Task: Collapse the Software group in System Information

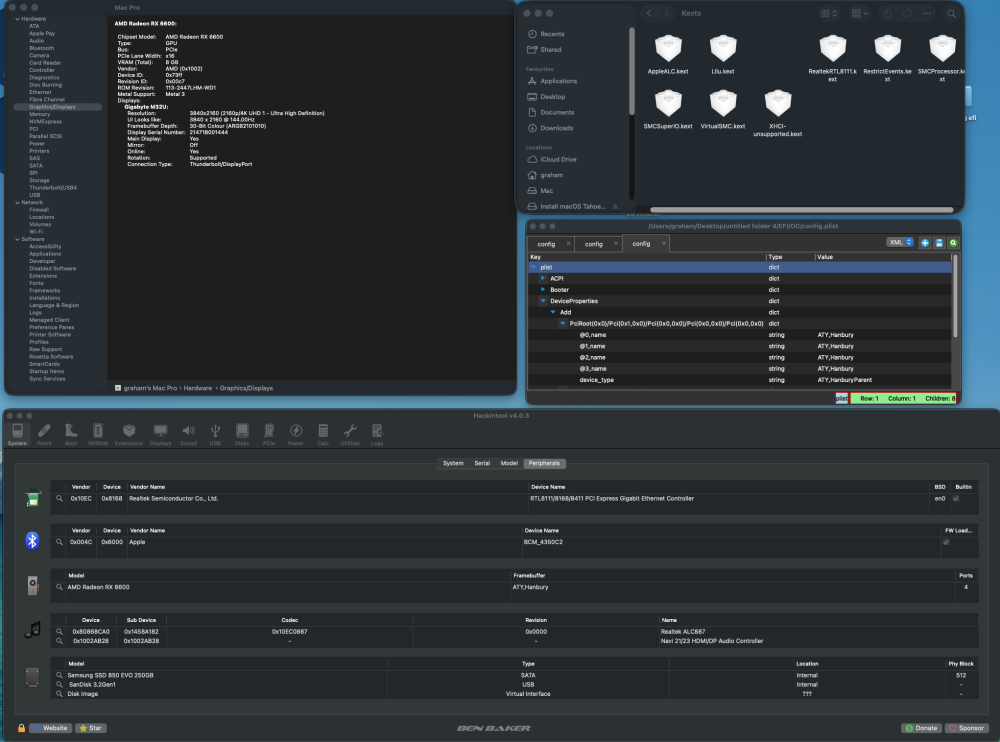Action: pyautogui.click(x=17, y=239)
